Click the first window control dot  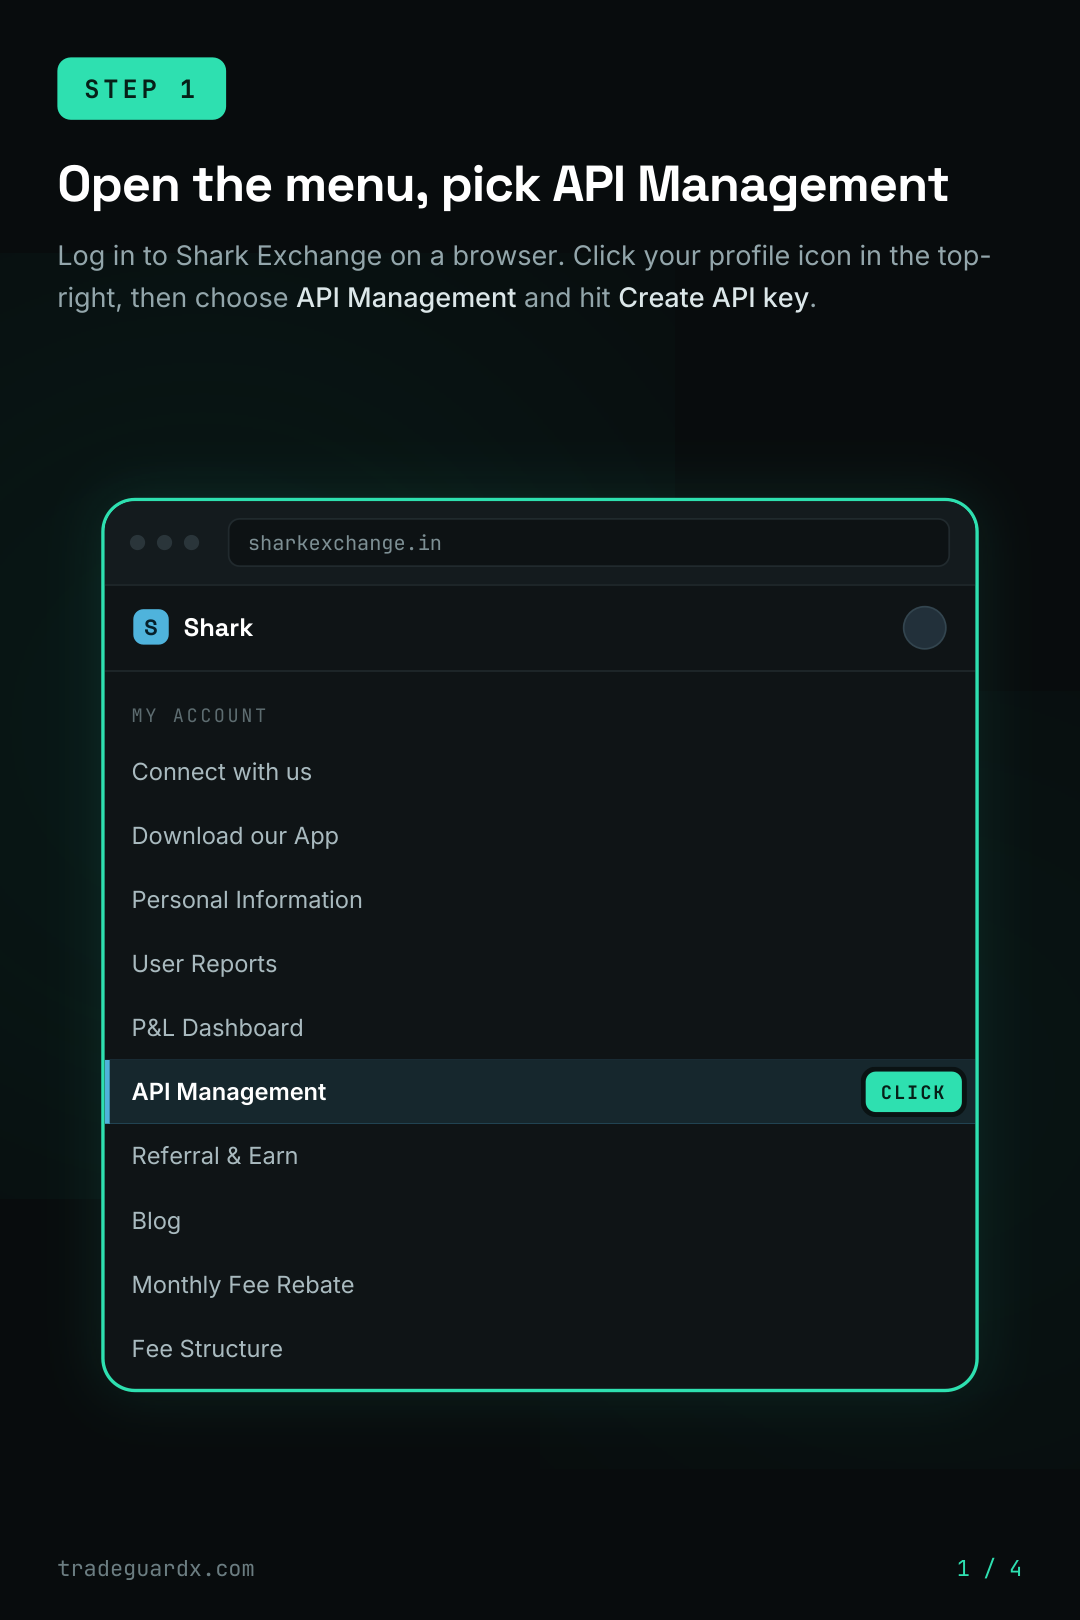tap(138, 542)
